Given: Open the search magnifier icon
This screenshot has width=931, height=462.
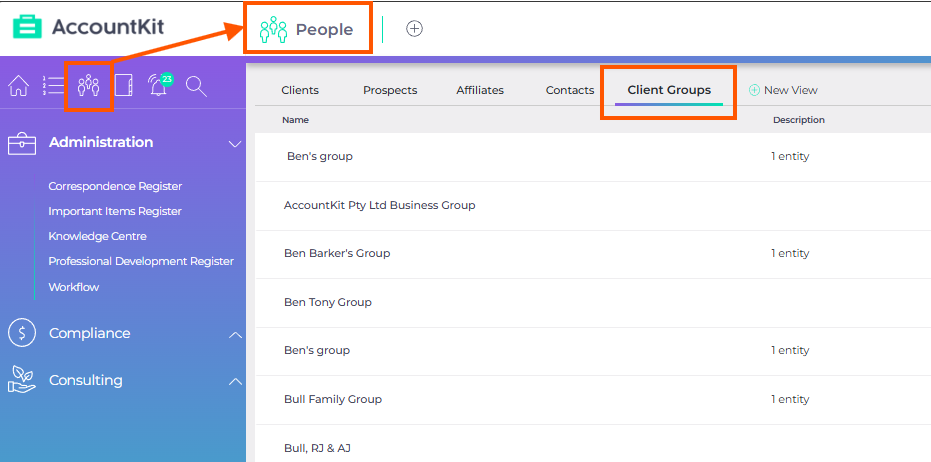Looking at the screenshot, I should point(196,87).
